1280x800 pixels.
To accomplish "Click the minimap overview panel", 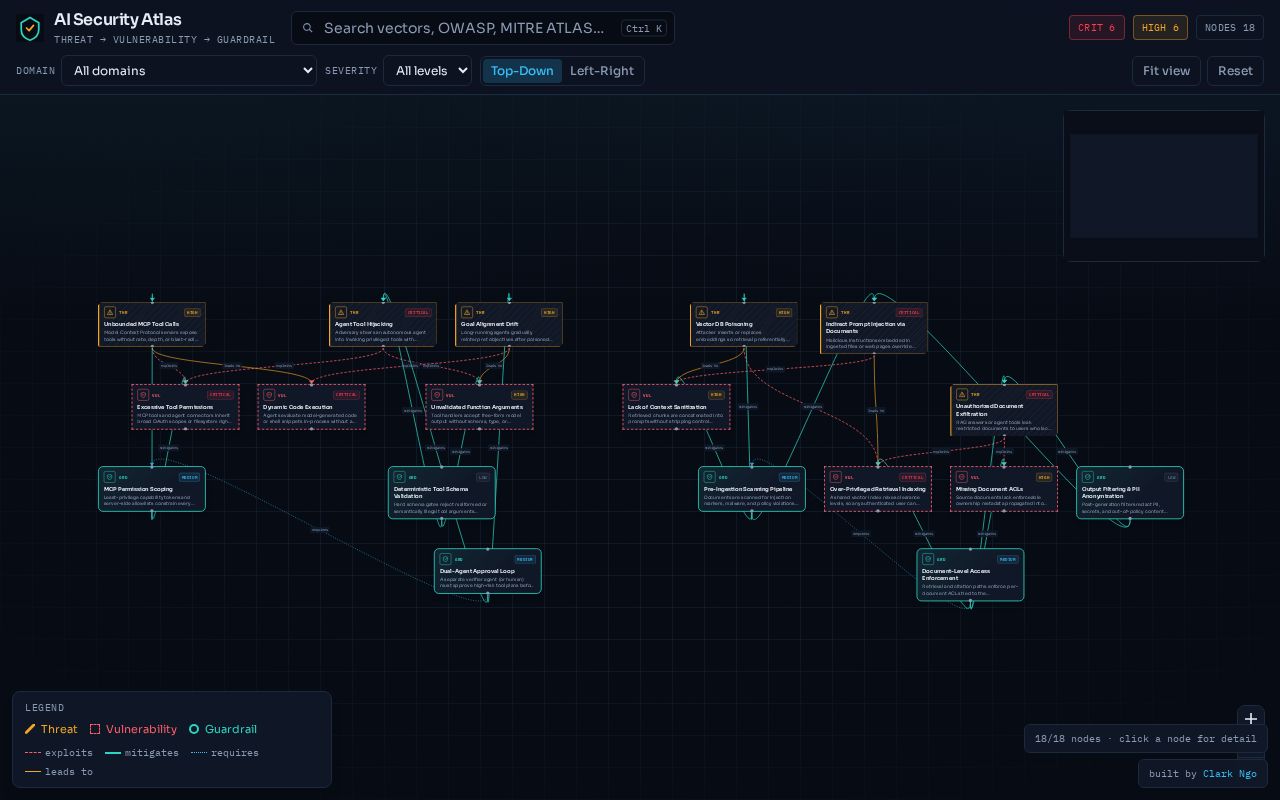I will click(x=1164, y=186).
